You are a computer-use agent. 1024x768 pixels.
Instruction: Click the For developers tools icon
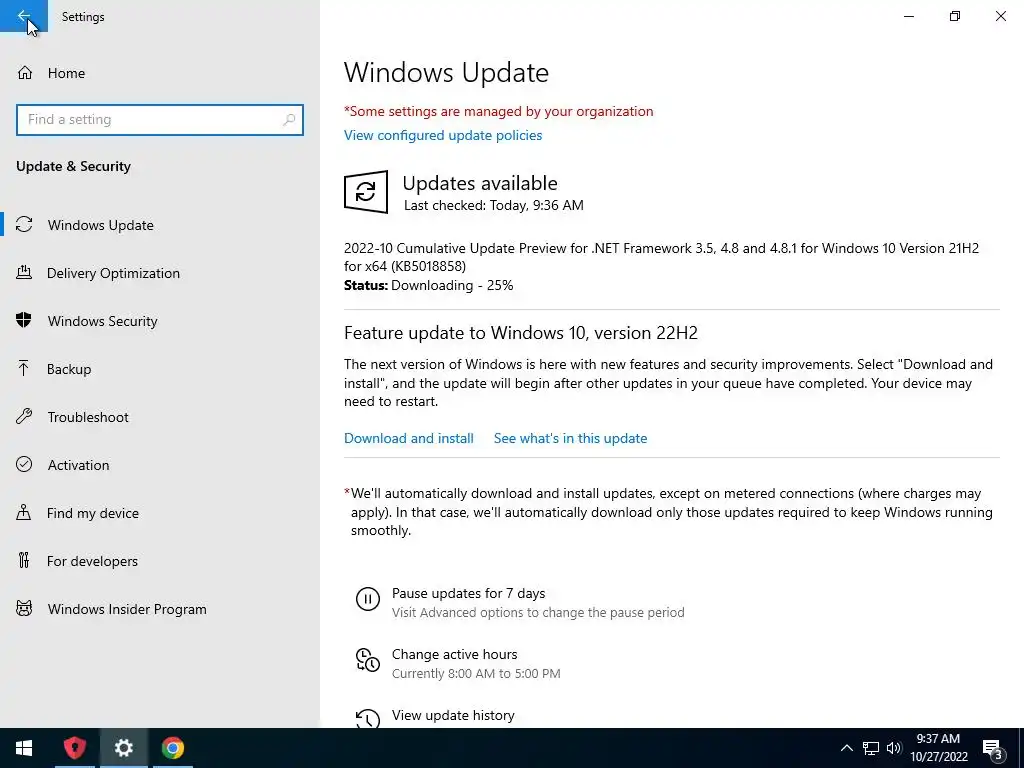pyautogui.click(x=24, y=560)
